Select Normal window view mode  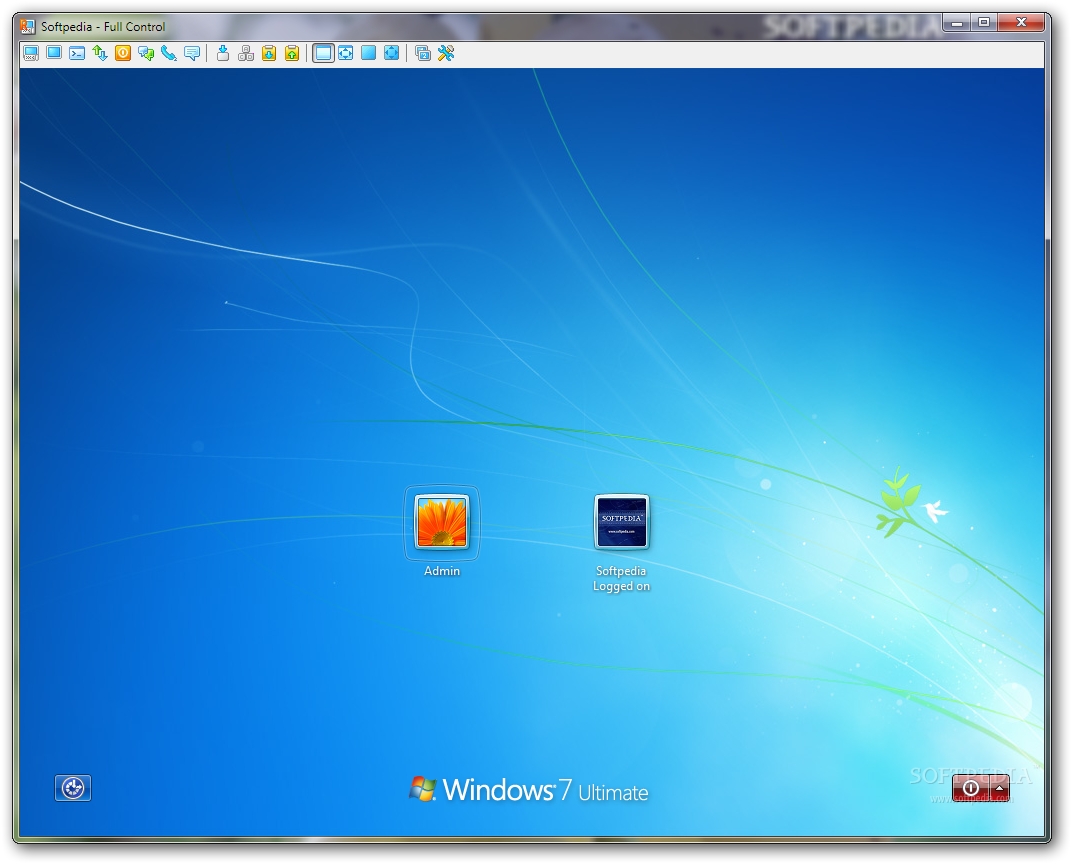click(323, 53)
